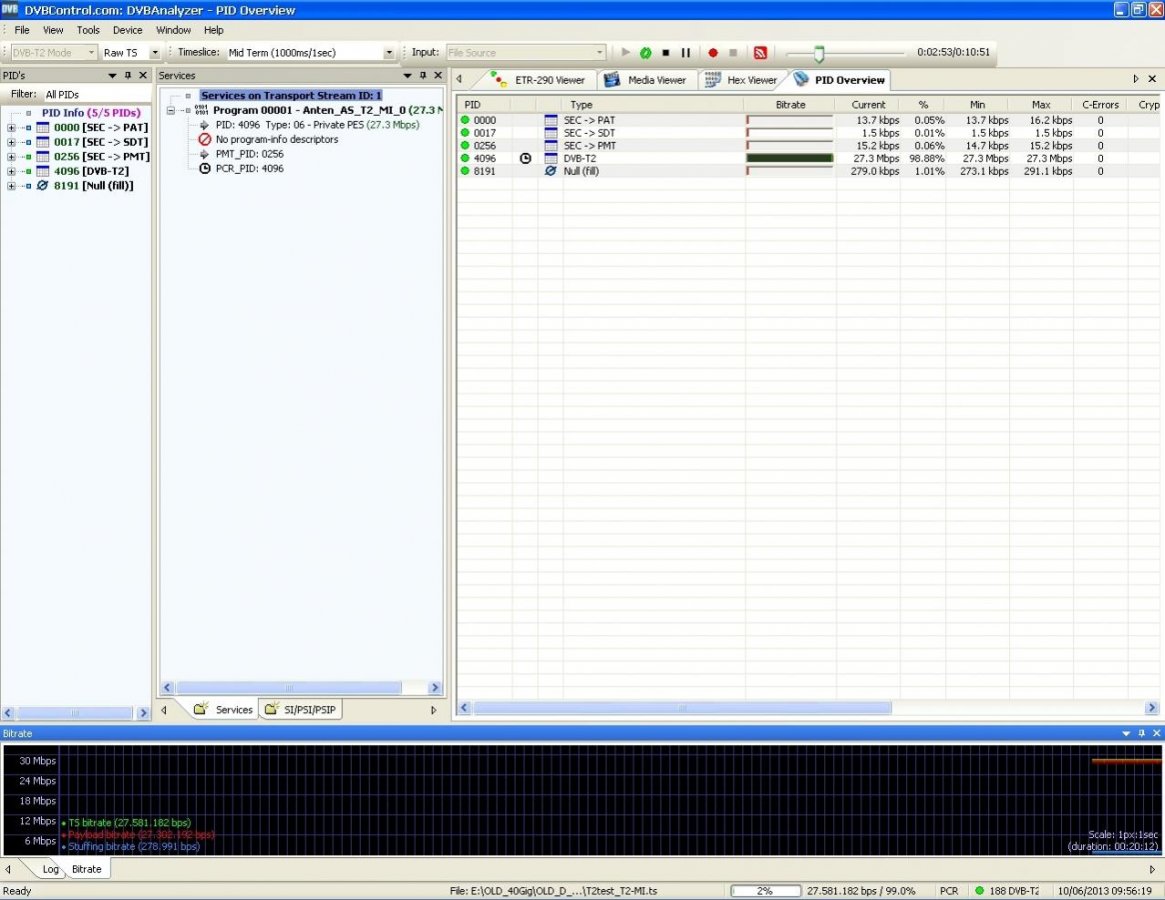Open the Timeslice dropdown
This screenshot has width=1165, height=900.
(x=389, y=53)
